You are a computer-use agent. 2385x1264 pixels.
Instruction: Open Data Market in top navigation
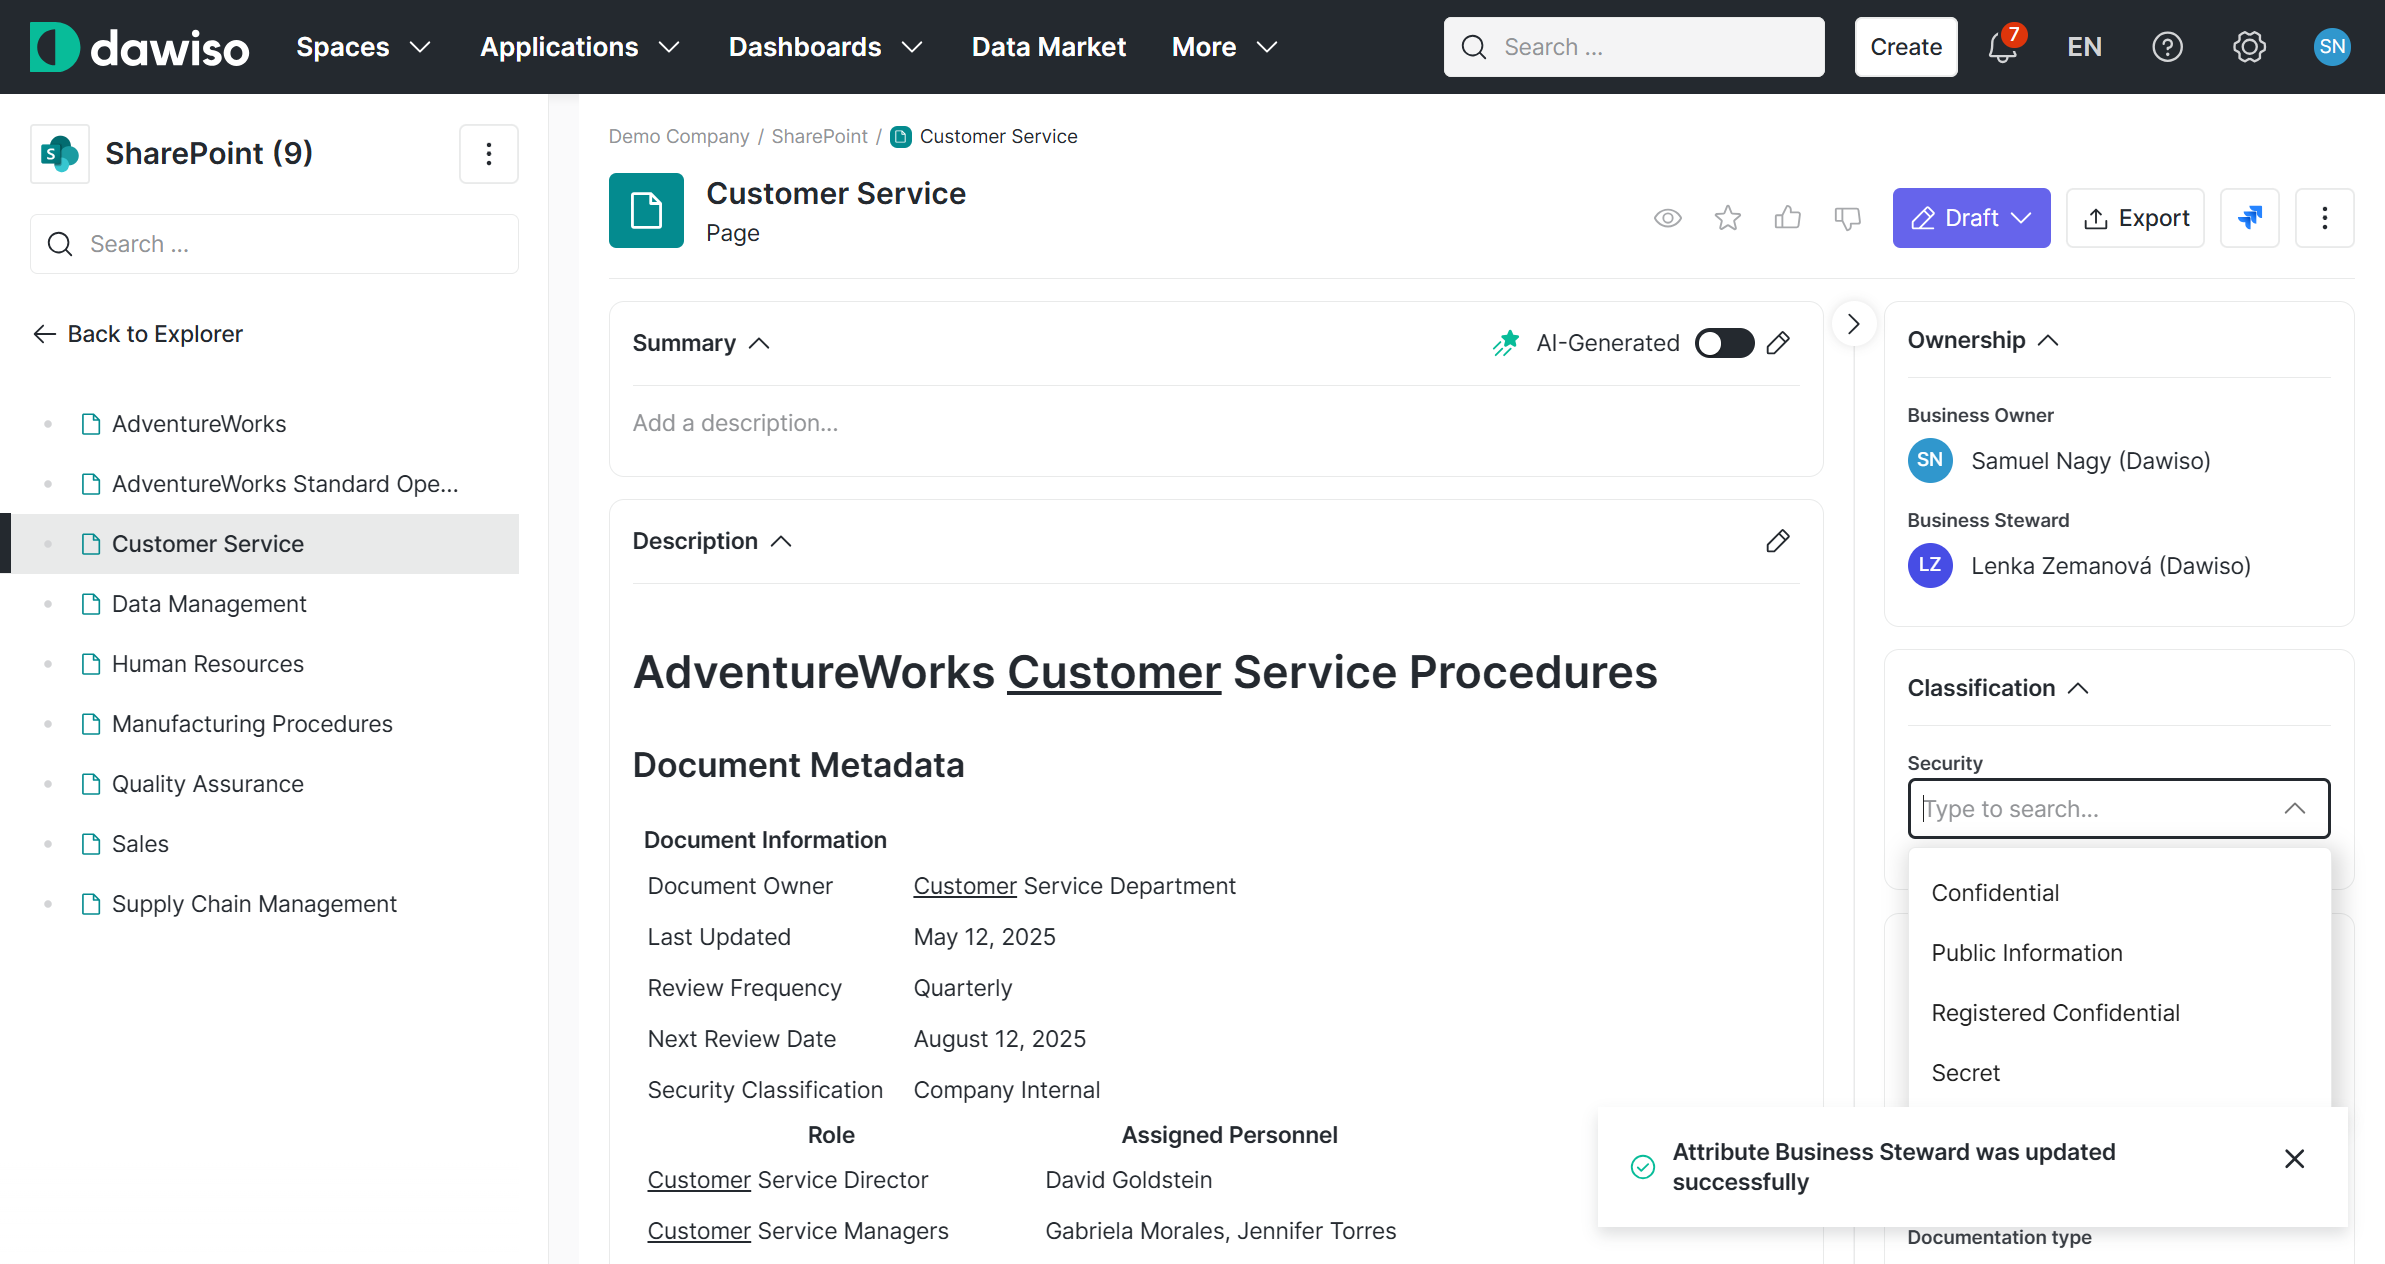(1048, 47)
